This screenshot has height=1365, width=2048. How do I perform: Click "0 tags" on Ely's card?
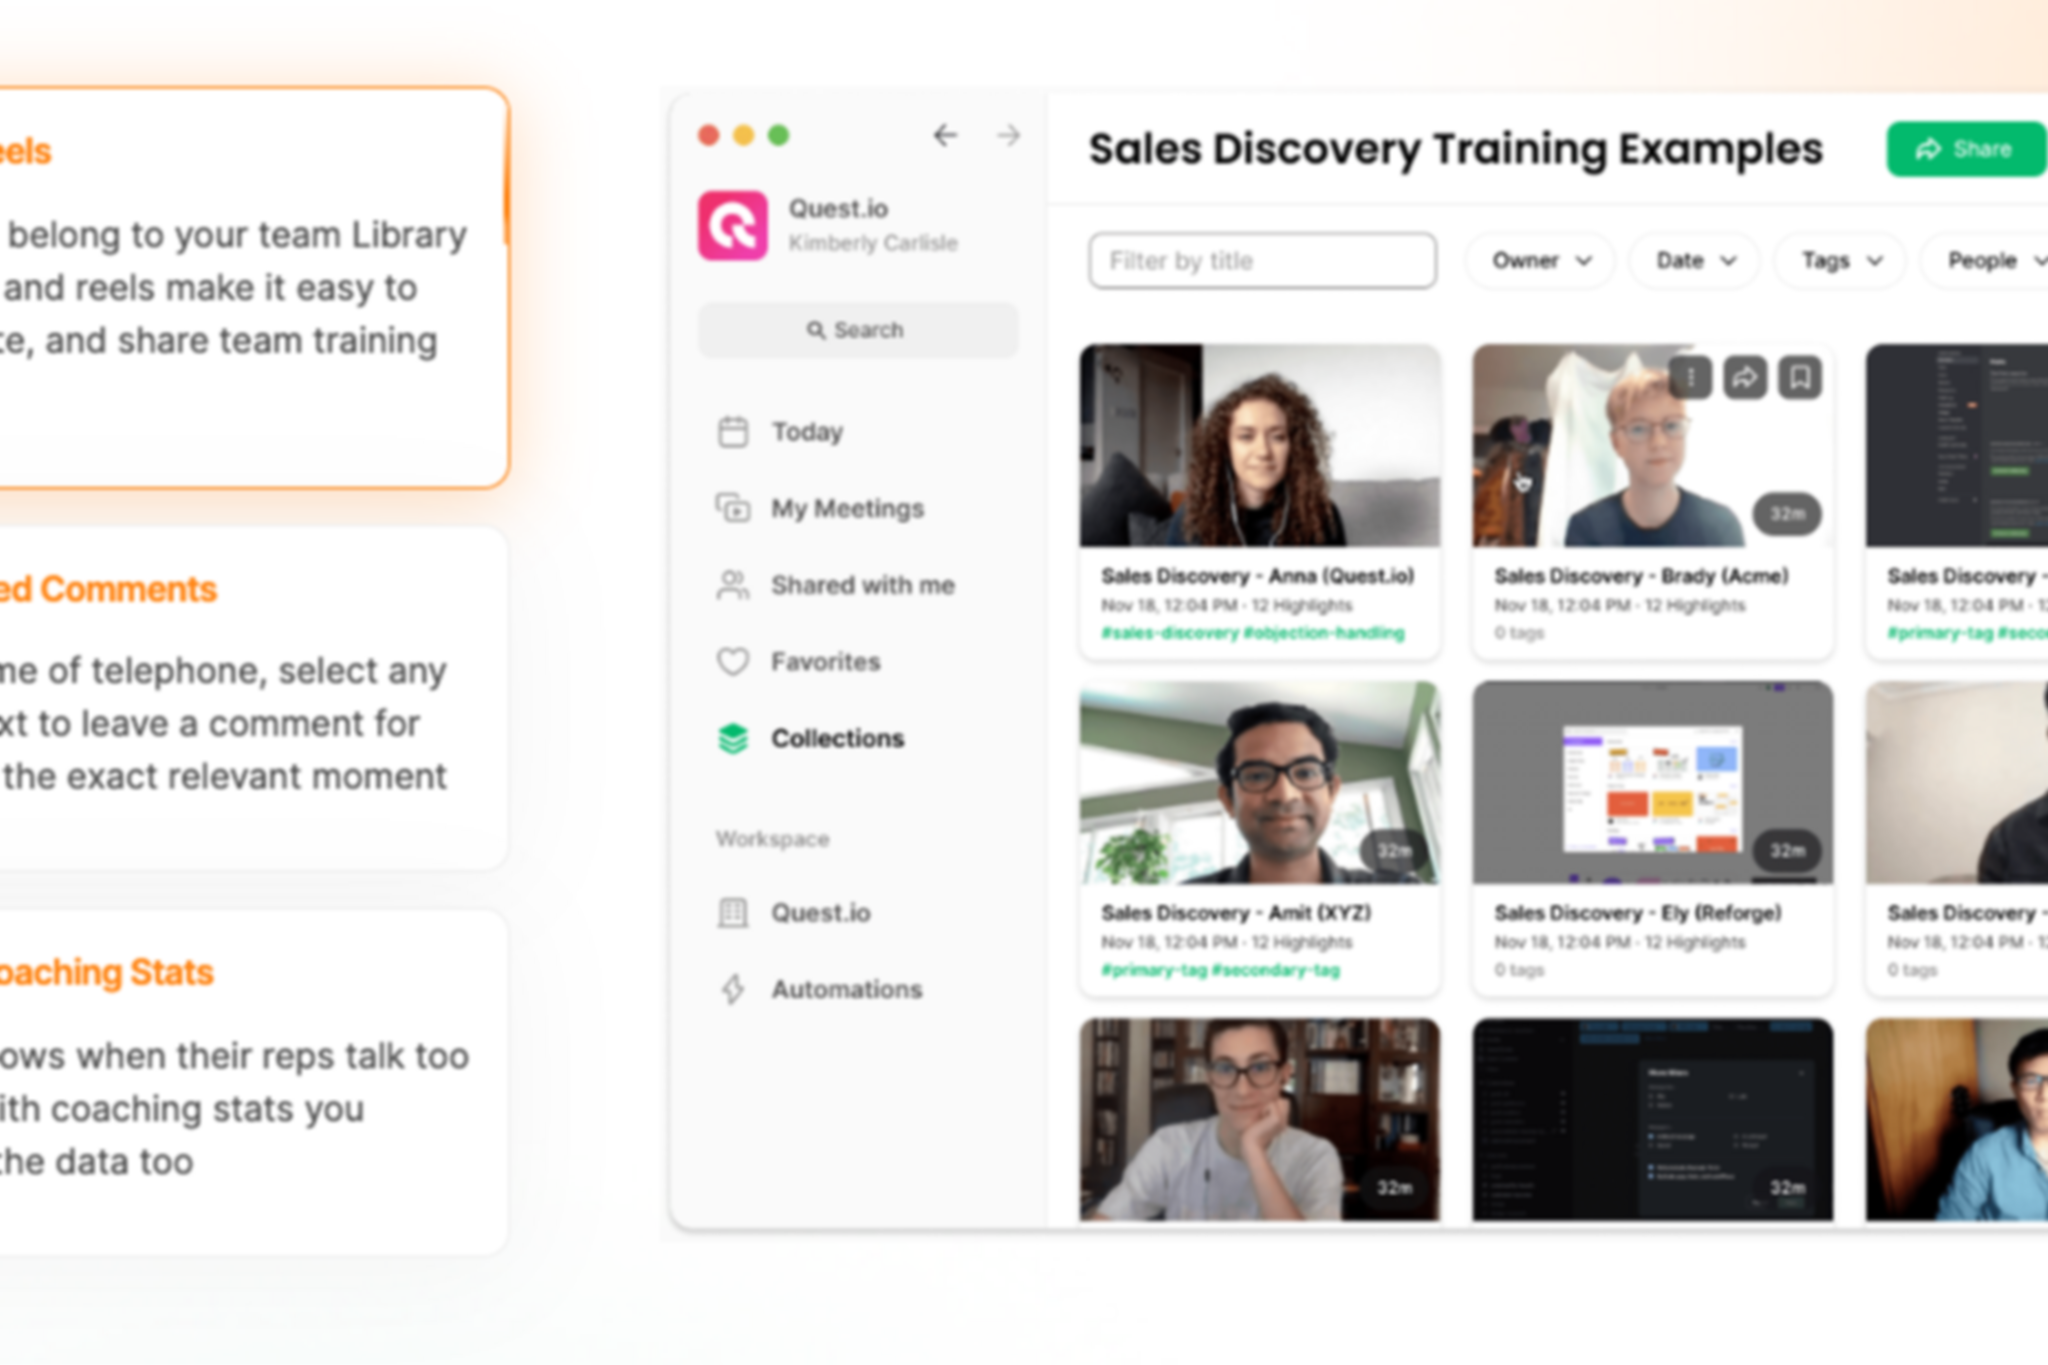coord(1519,970)
